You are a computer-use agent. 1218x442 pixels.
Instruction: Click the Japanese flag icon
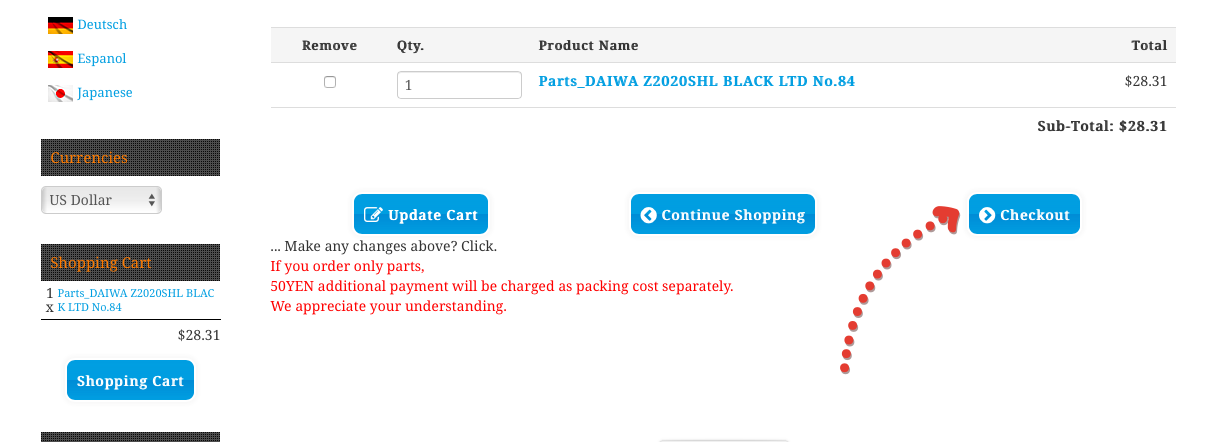60,93
